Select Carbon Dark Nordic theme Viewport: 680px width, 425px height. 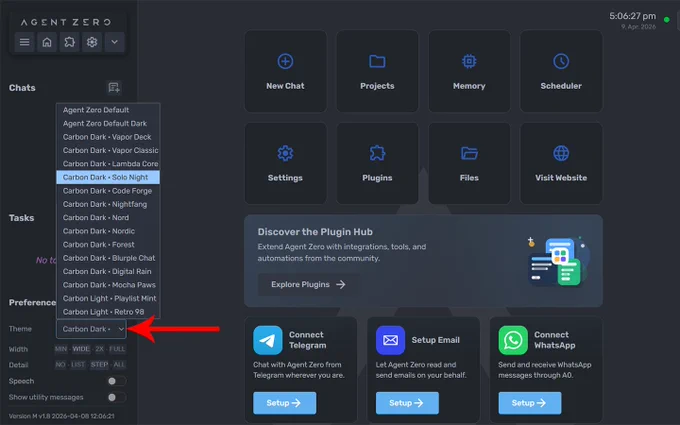point(108,231)
